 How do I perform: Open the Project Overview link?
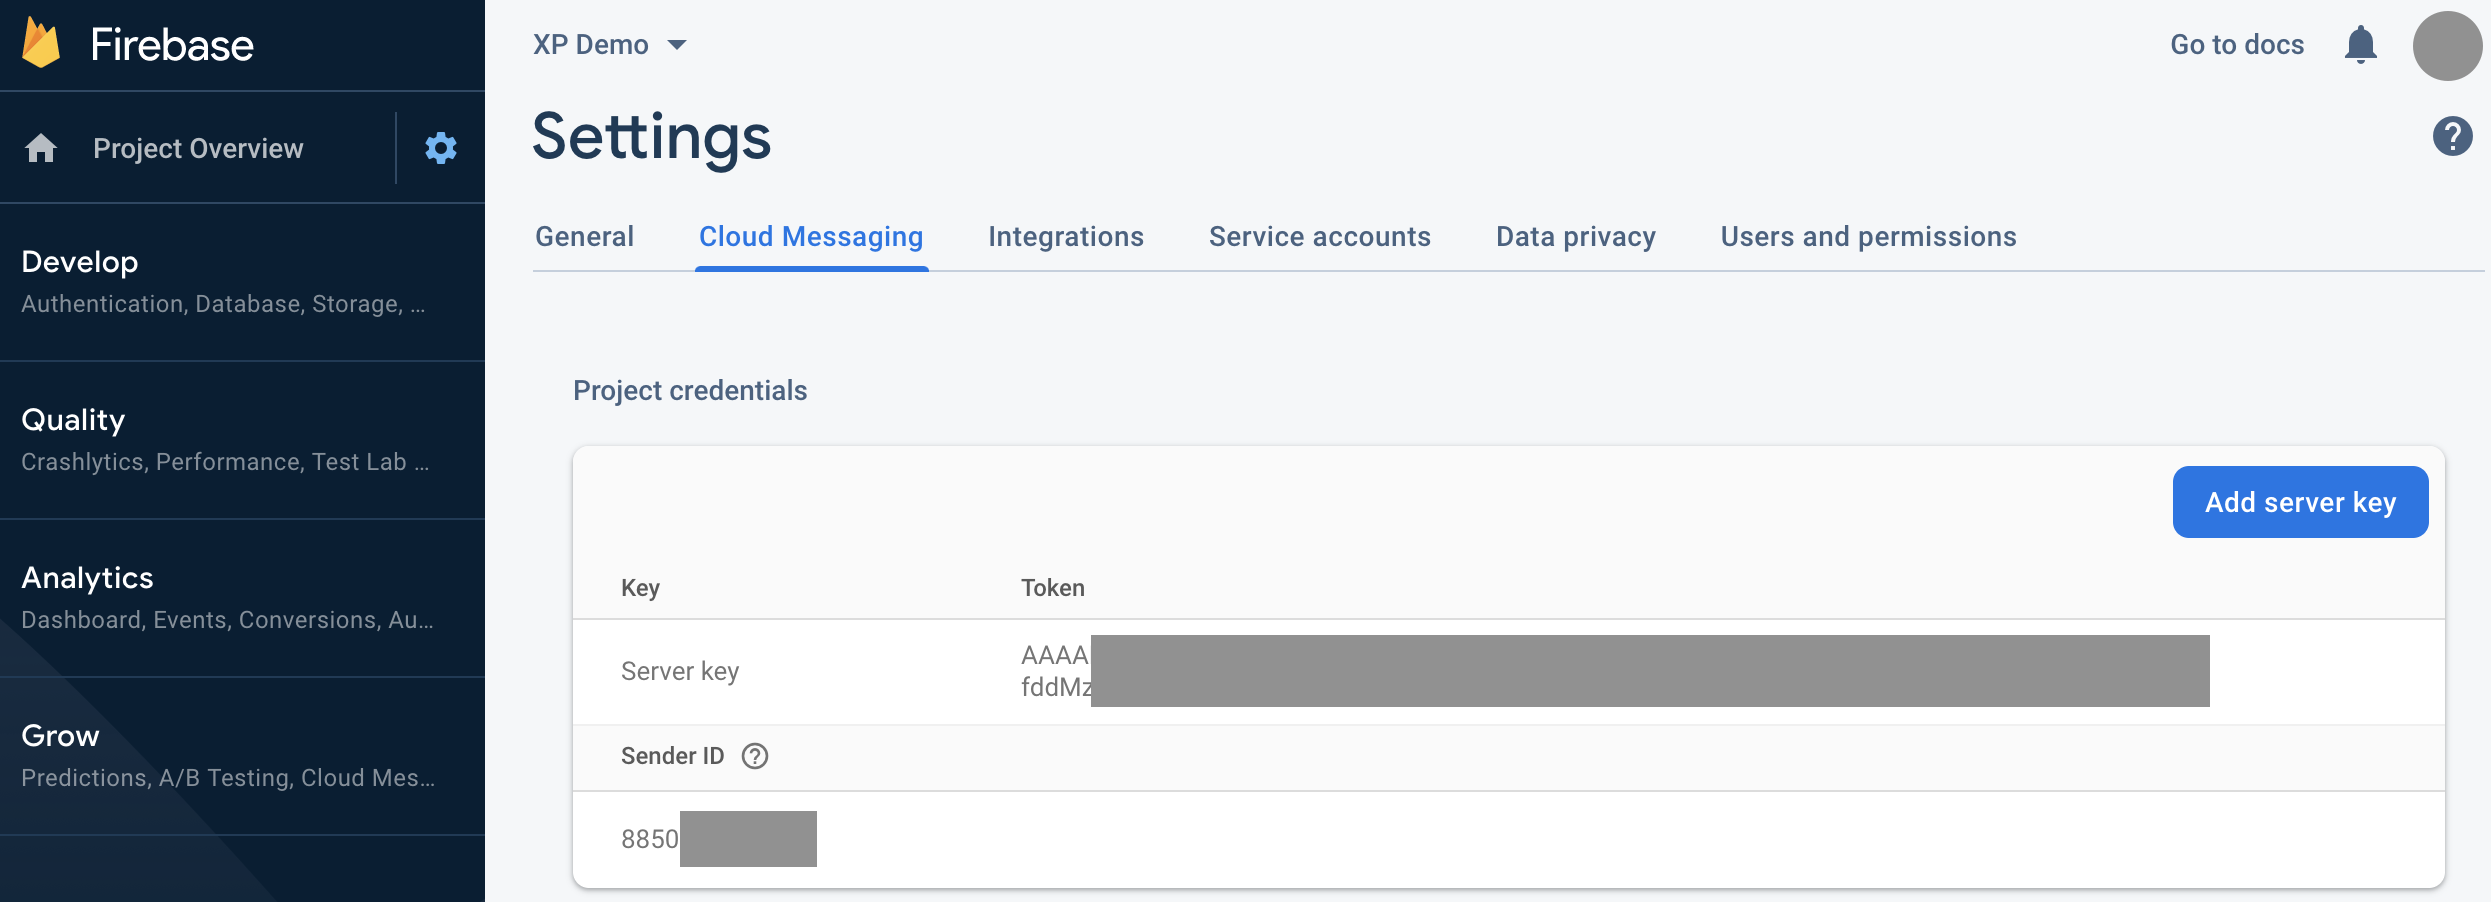(x=198, y=148)
